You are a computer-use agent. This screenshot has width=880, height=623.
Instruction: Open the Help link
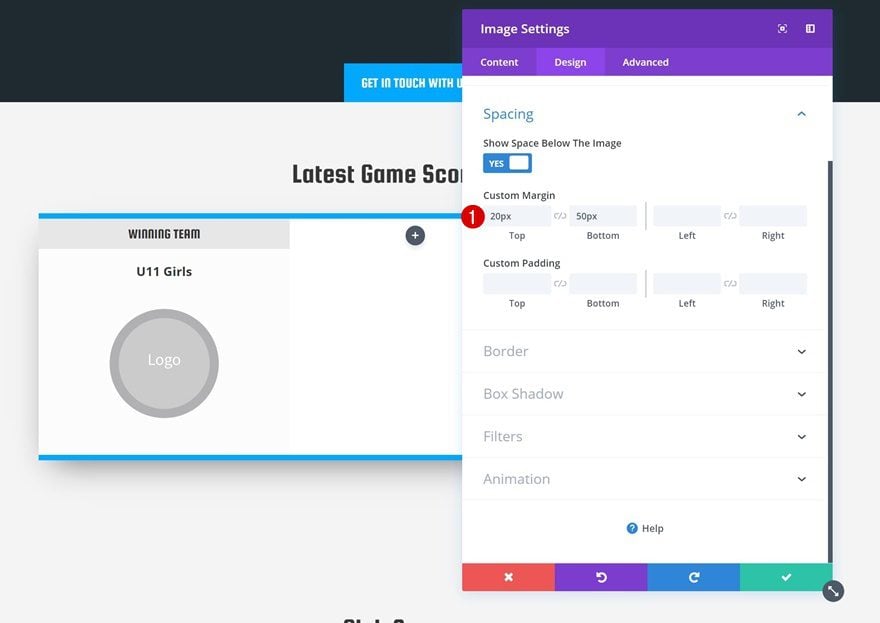tap(645, 528)
